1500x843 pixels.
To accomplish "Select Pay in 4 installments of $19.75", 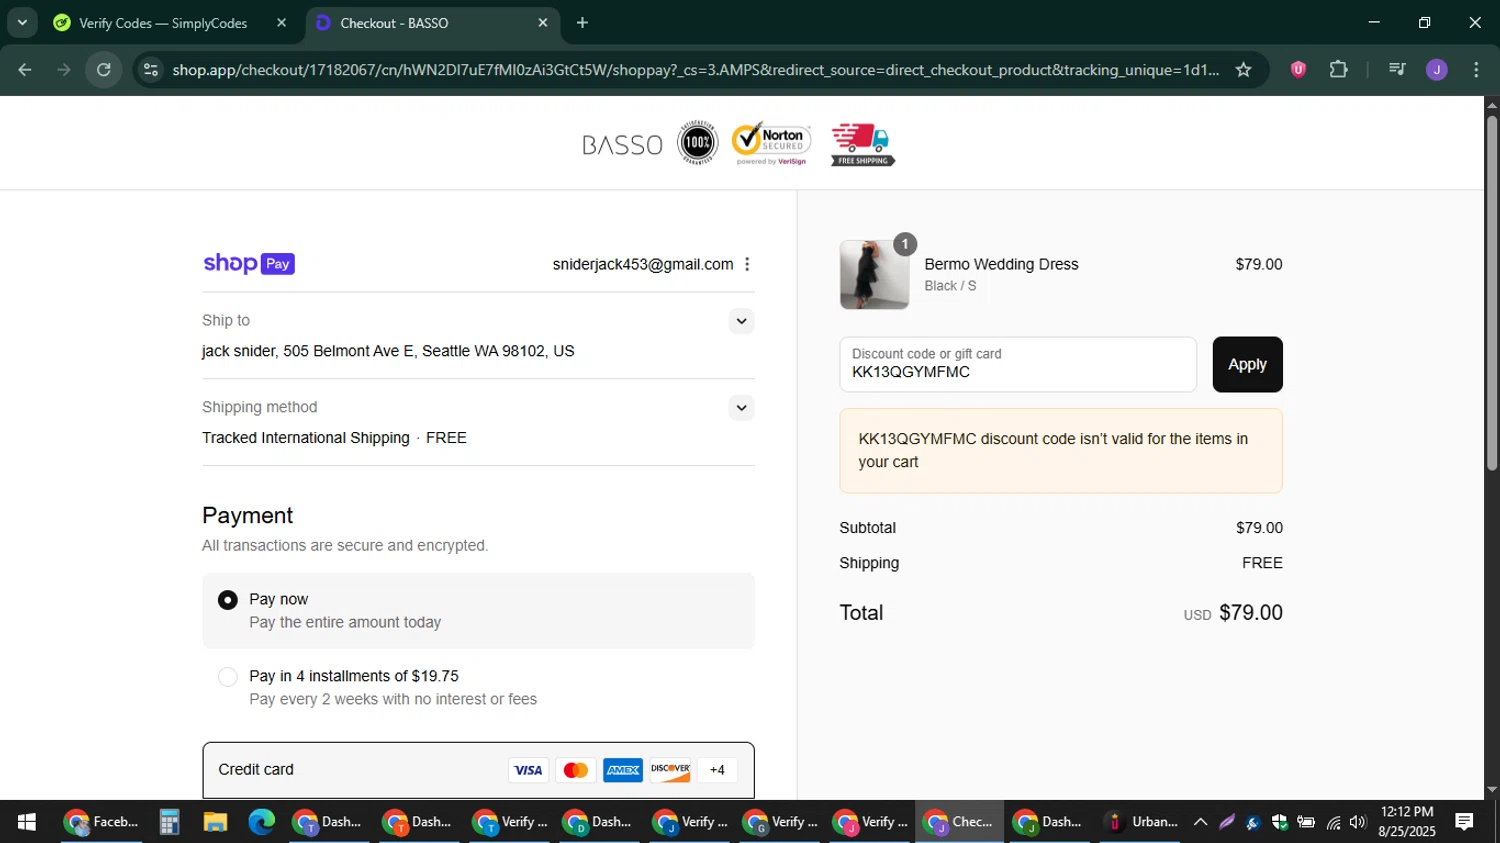I will click(x=228, y=677).
